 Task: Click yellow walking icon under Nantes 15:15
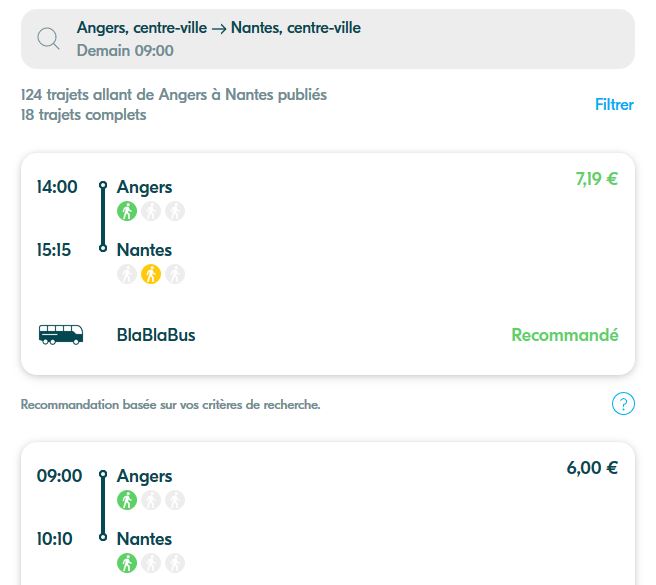tap(151, 274)
